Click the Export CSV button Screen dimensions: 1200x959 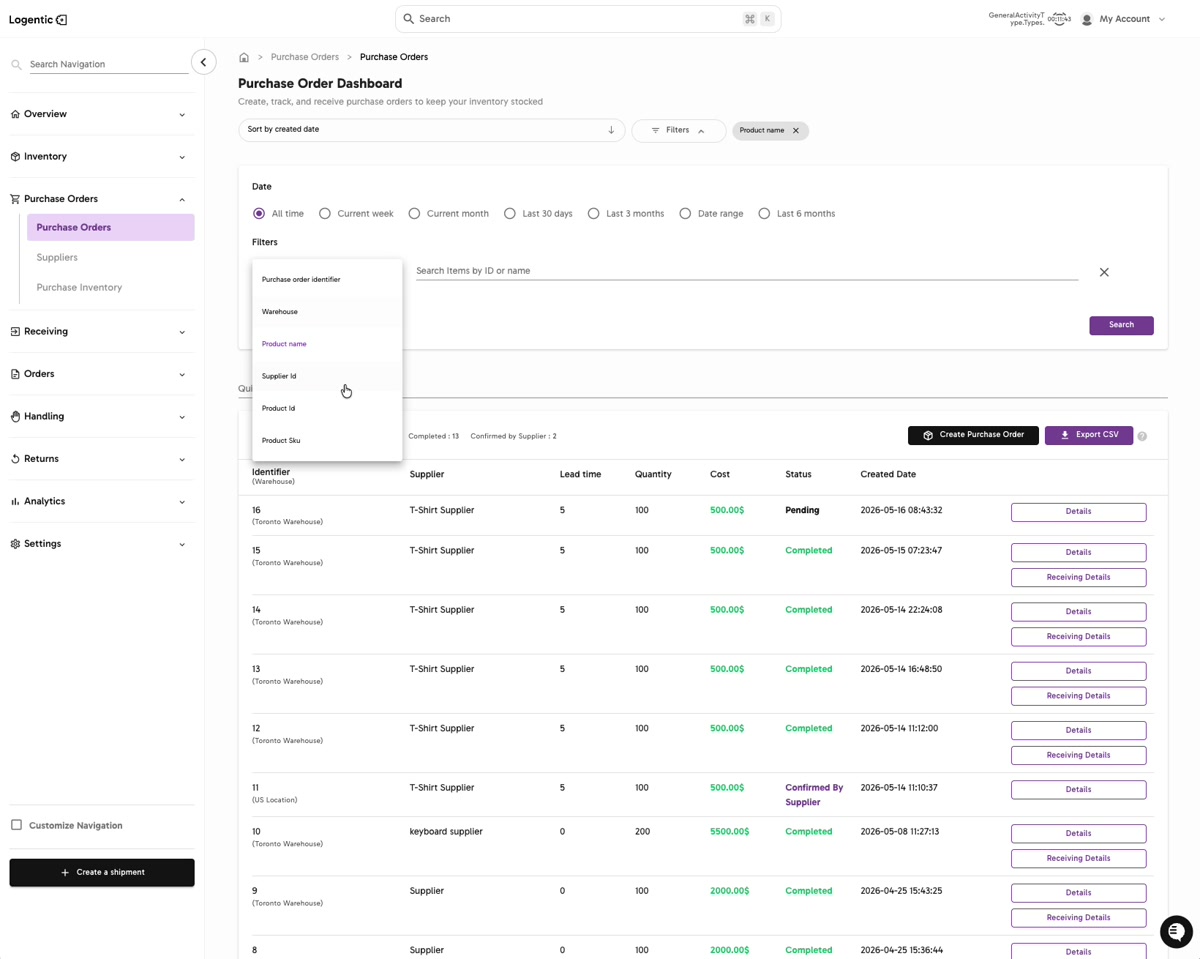pyautogui.click(x=1089, y=435)
